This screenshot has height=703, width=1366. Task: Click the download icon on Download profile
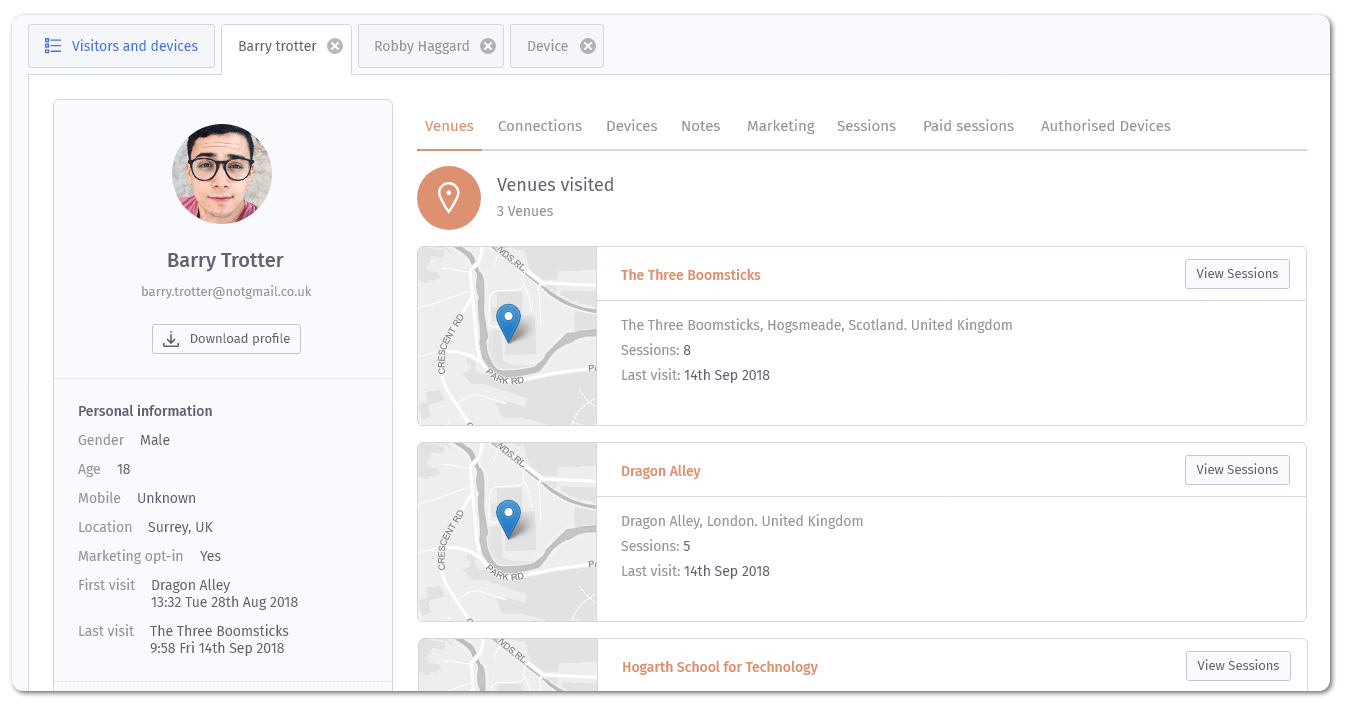(x=169, y=338)
